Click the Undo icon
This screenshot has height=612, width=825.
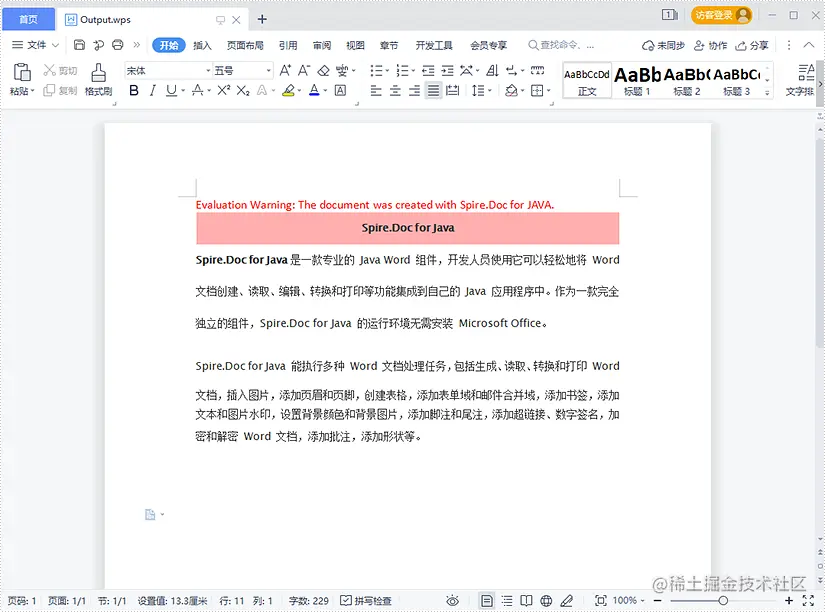99,45
